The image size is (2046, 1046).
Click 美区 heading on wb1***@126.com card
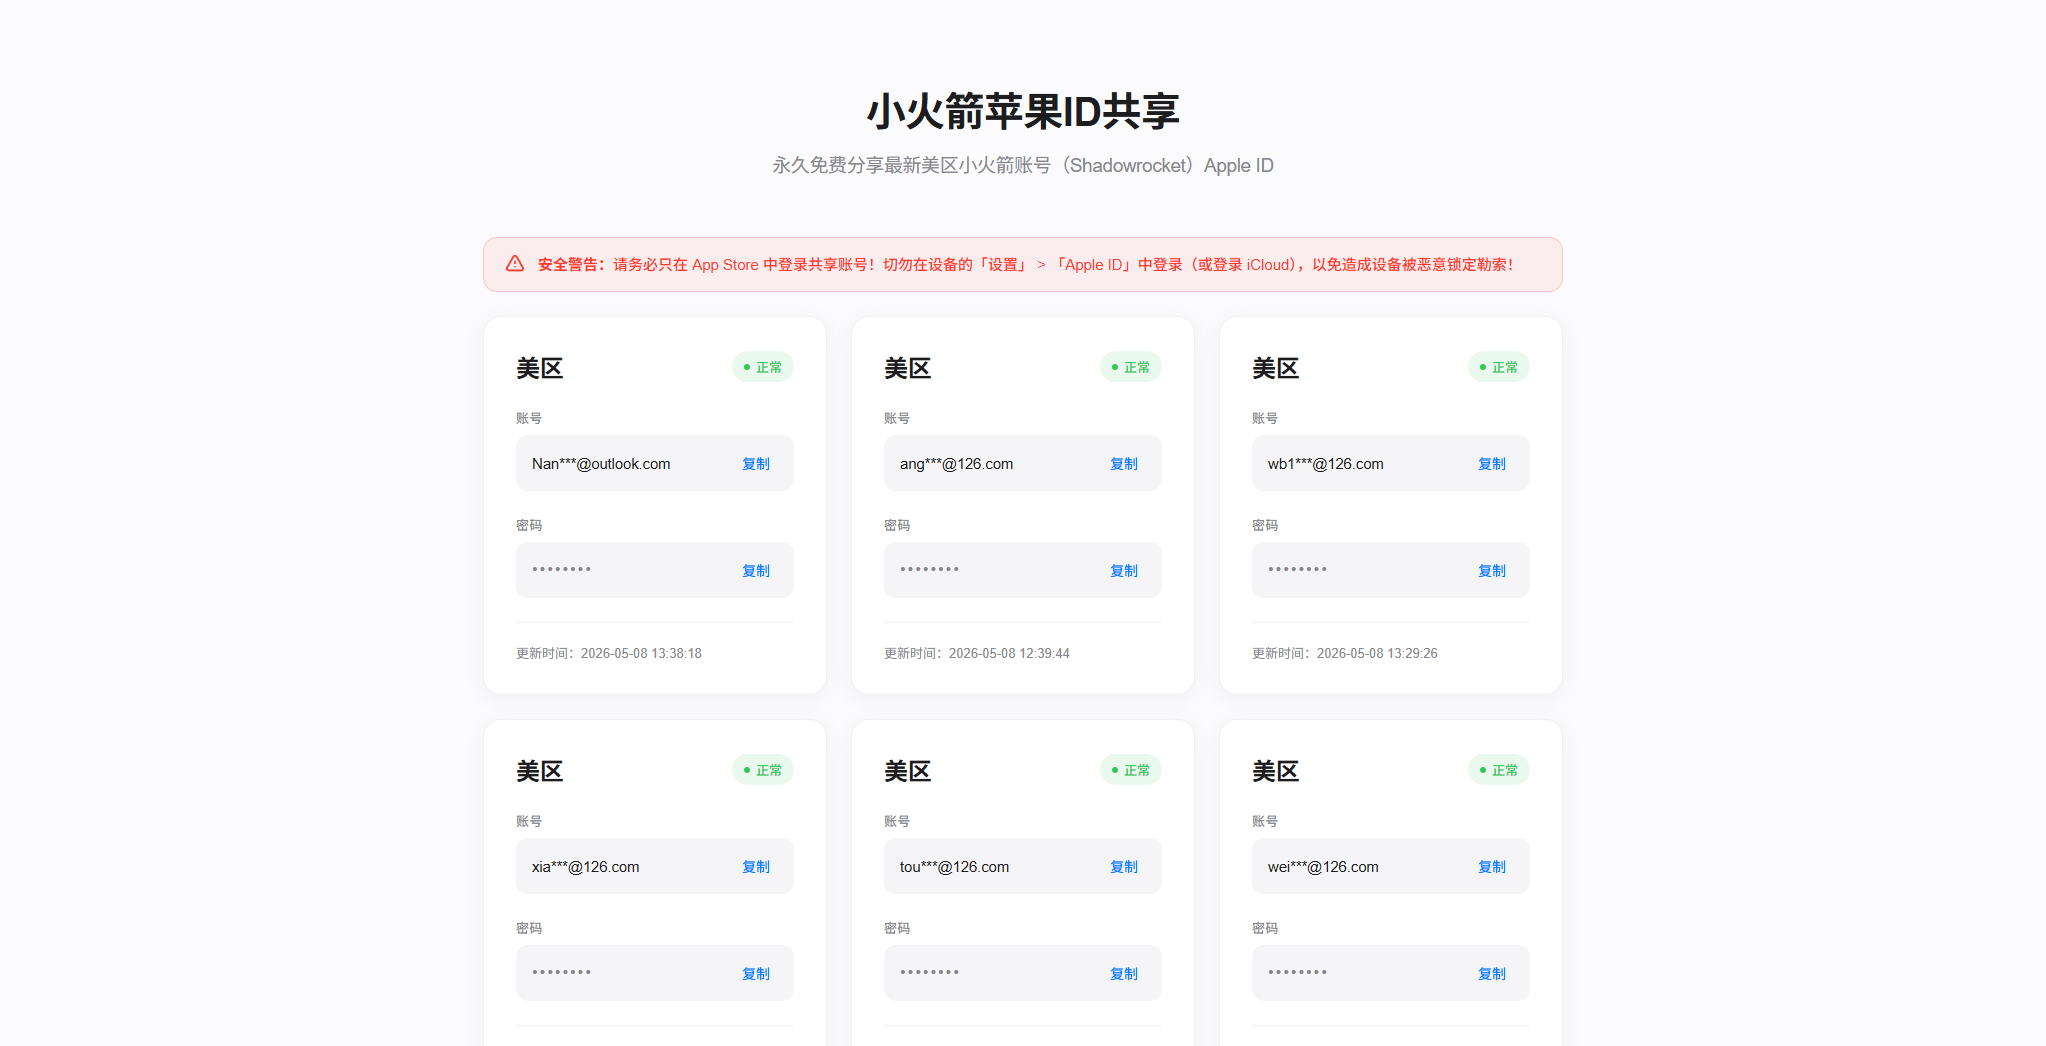pyautogui.click(x=1276, y=368)
